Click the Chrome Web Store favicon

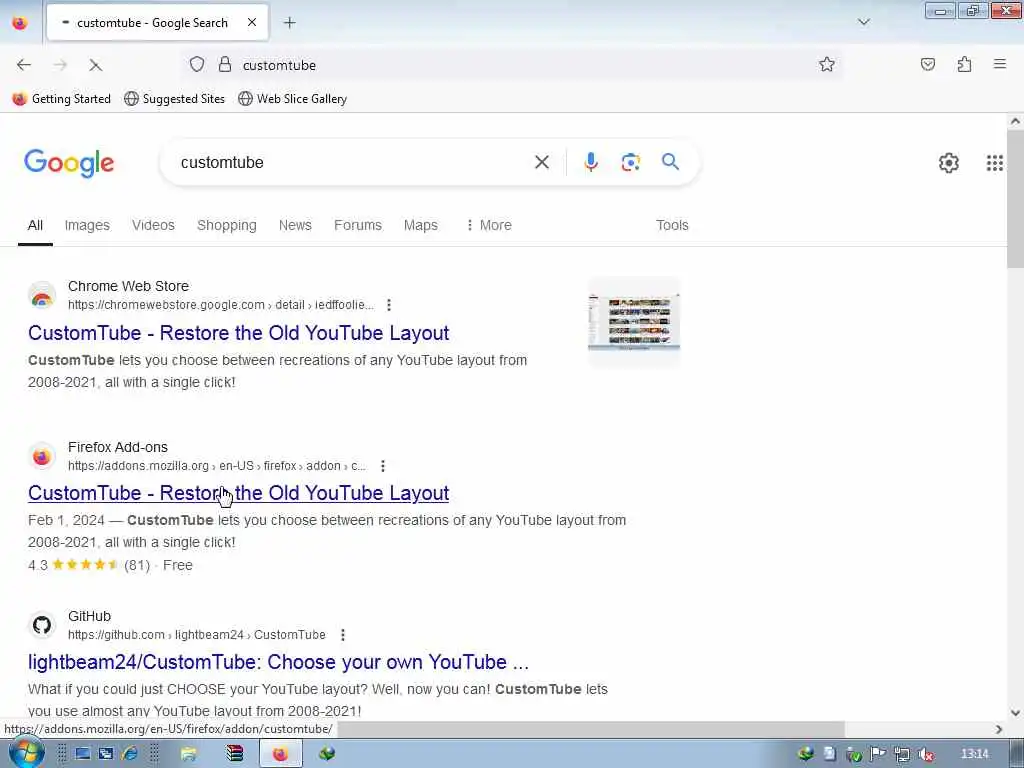[x=42, y=296]
